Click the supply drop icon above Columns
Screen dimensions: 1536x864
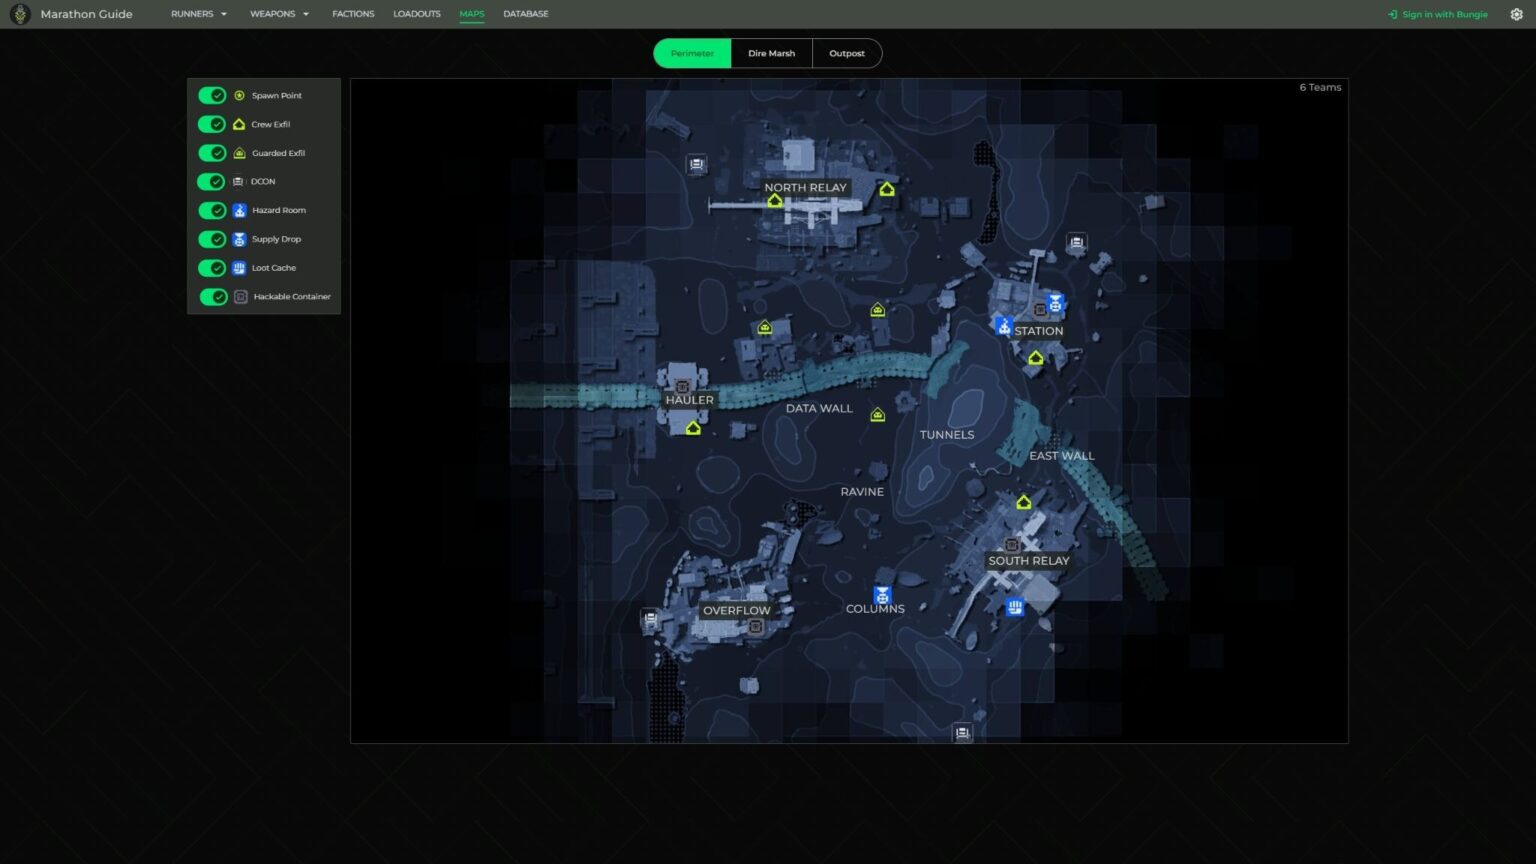[x=882, y=595]
